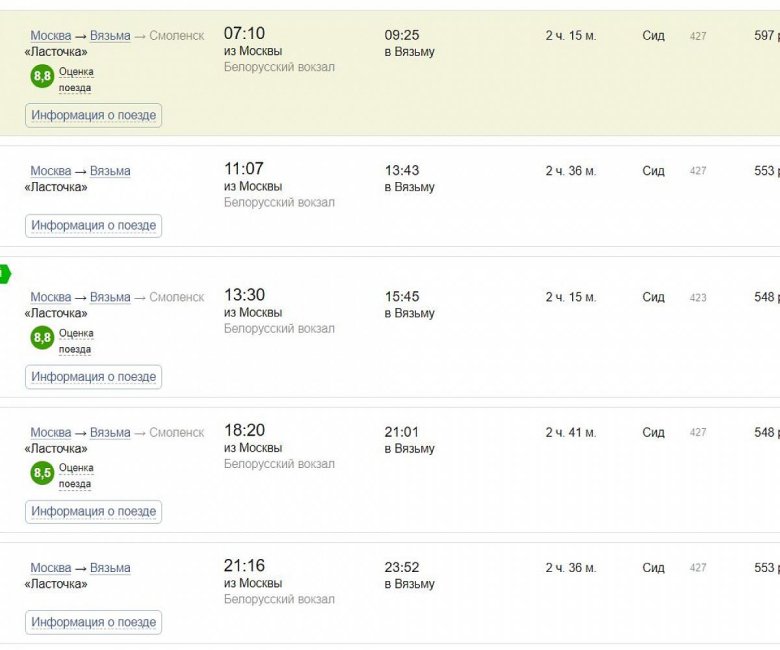Open 'Оценка поезда' link for the 18:20 train

75,476
